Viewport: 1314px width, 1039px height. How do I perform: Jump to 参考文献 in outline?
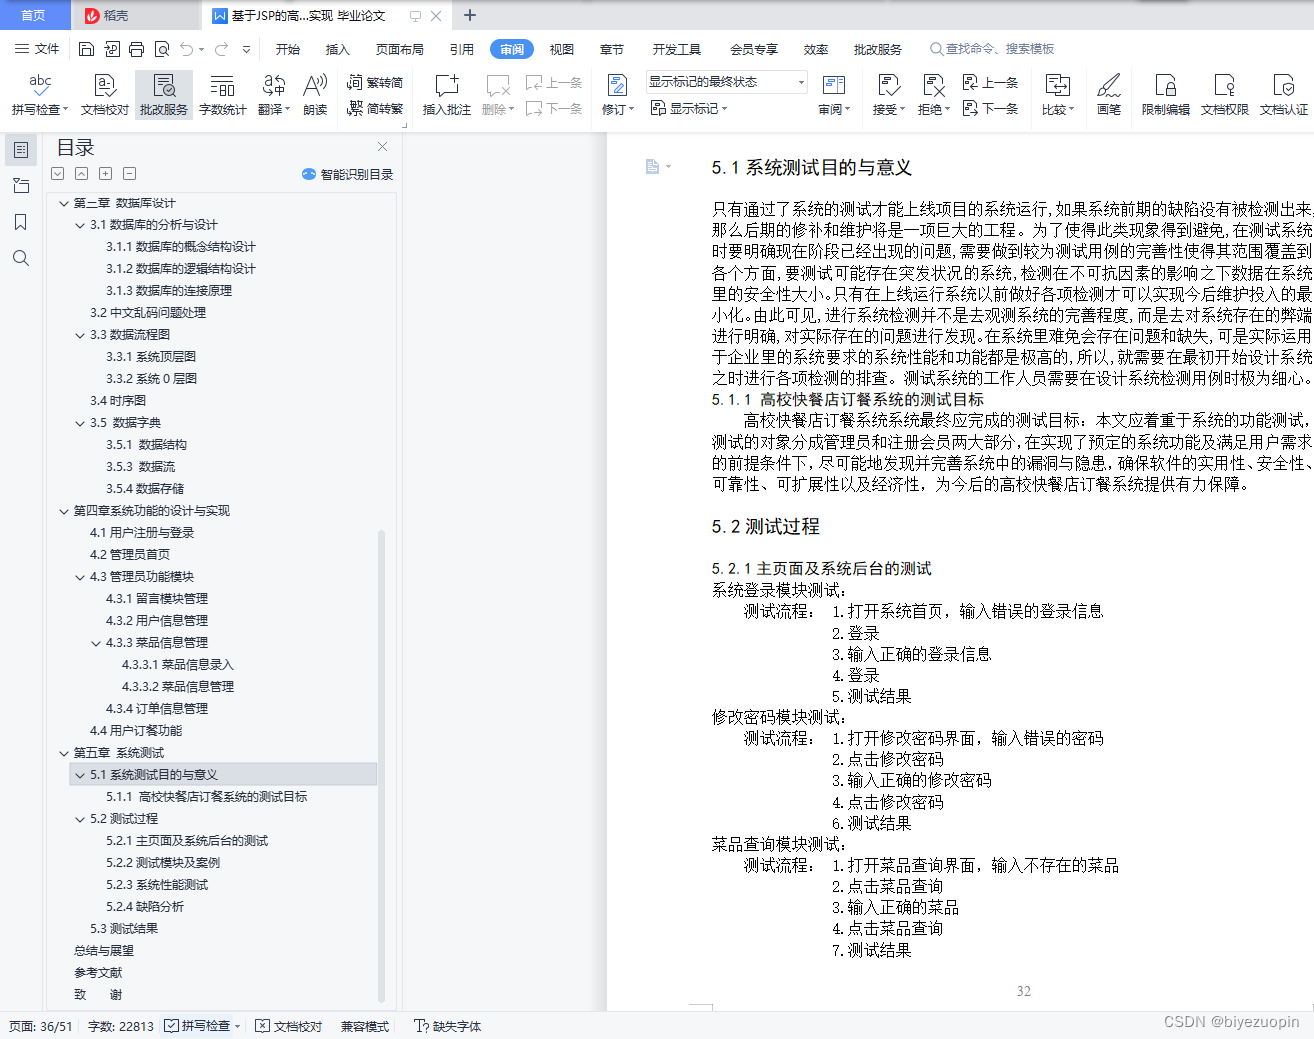(x=98, y=973)
